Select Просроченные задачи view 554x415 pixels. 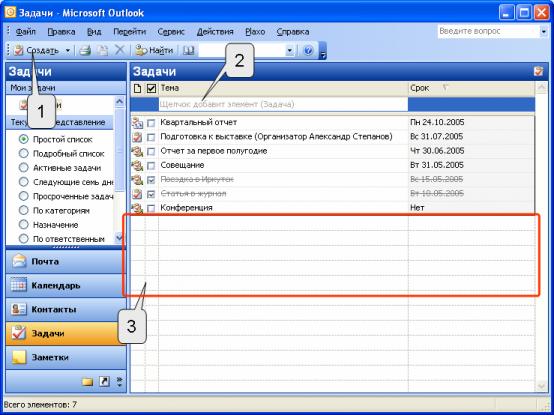coord(23,196)
